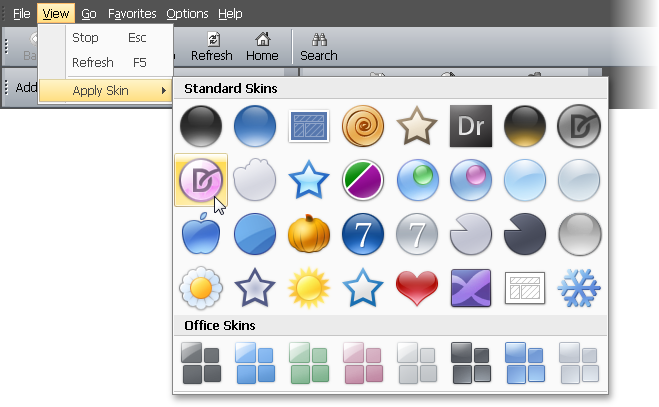Open Search with the binoculars button

[319, 46]
